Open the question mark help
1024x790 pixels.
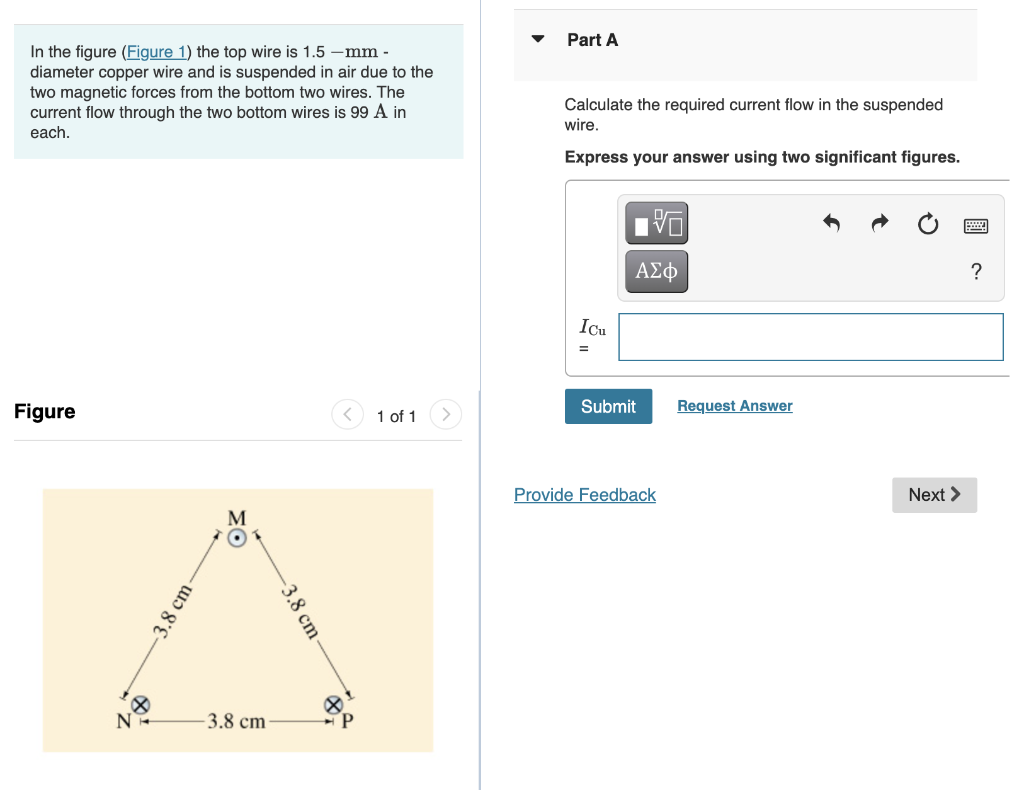[x=976, y=271]
